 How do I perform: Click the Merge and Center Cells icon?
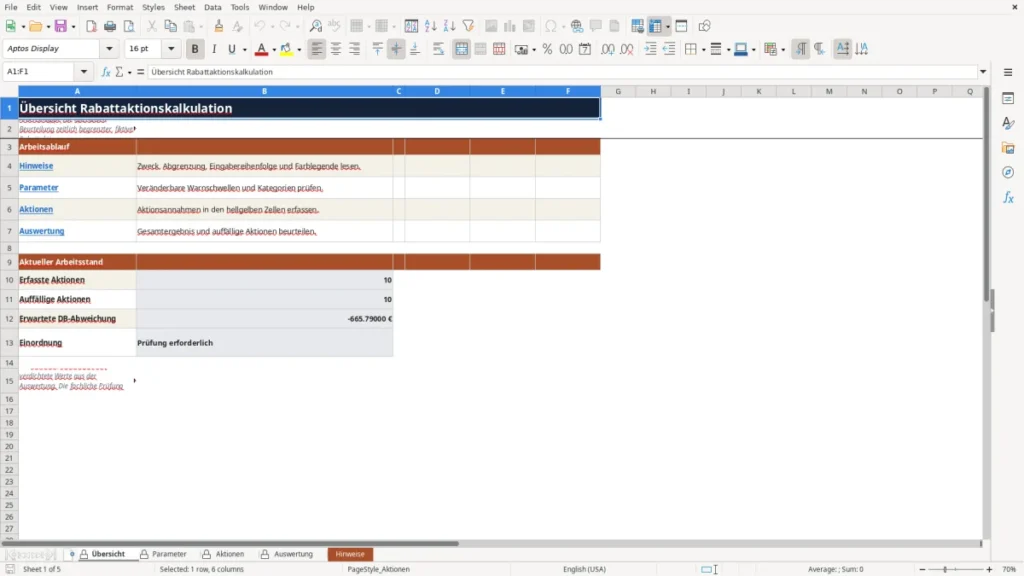coord(461,49)
